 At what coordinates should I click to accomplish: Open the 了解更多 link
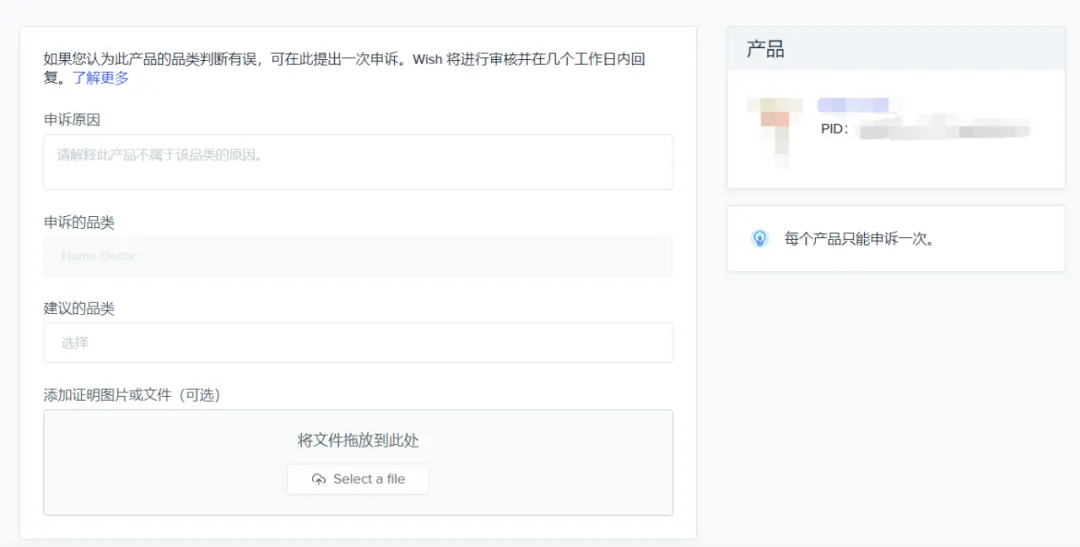101,78
